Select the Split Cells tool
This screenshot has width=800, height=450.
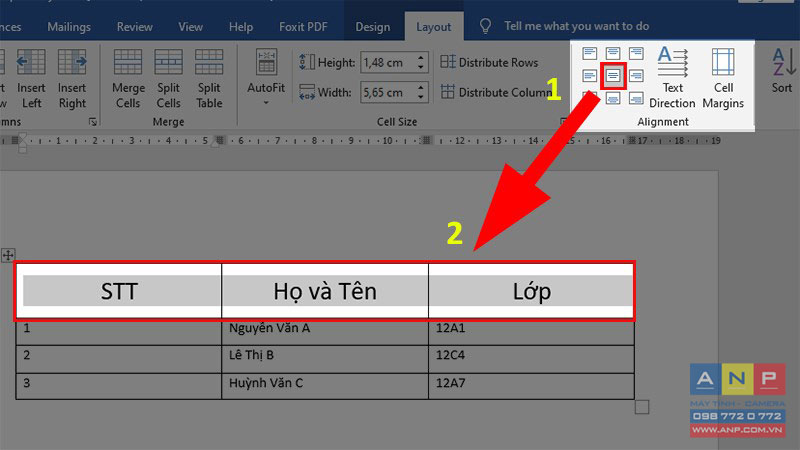[x=168, y=79]
